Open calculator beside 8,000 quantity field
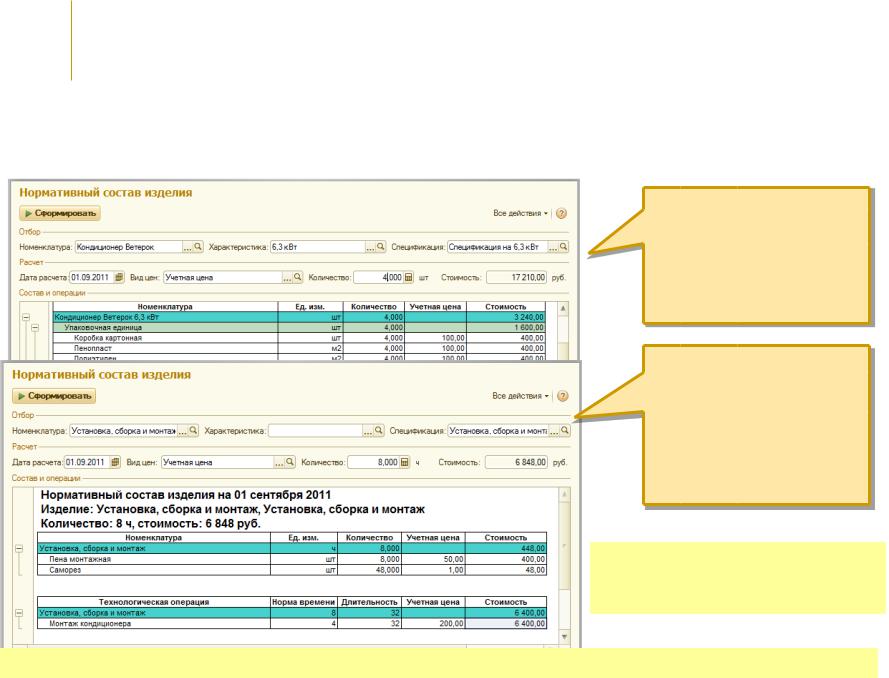This screenshot has width=889, height=678. (404, 462)
